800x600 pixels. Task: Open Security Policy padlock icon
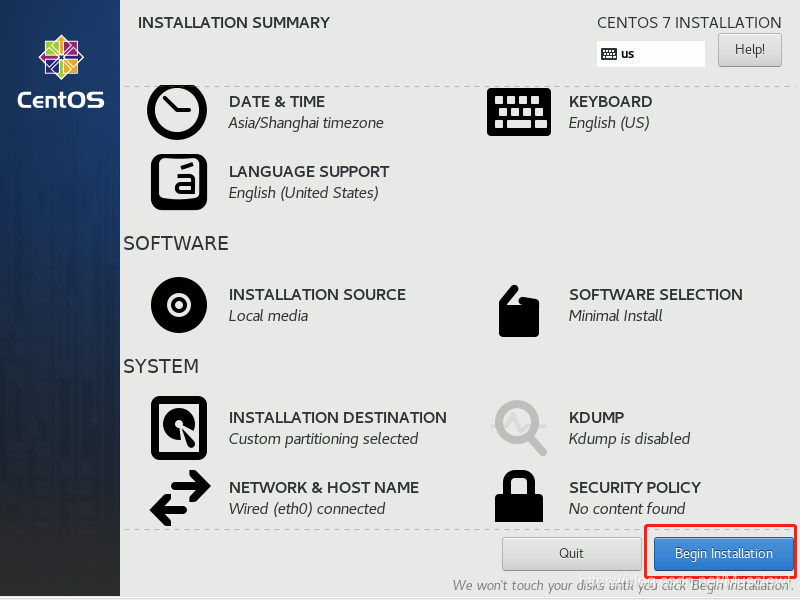519,496
